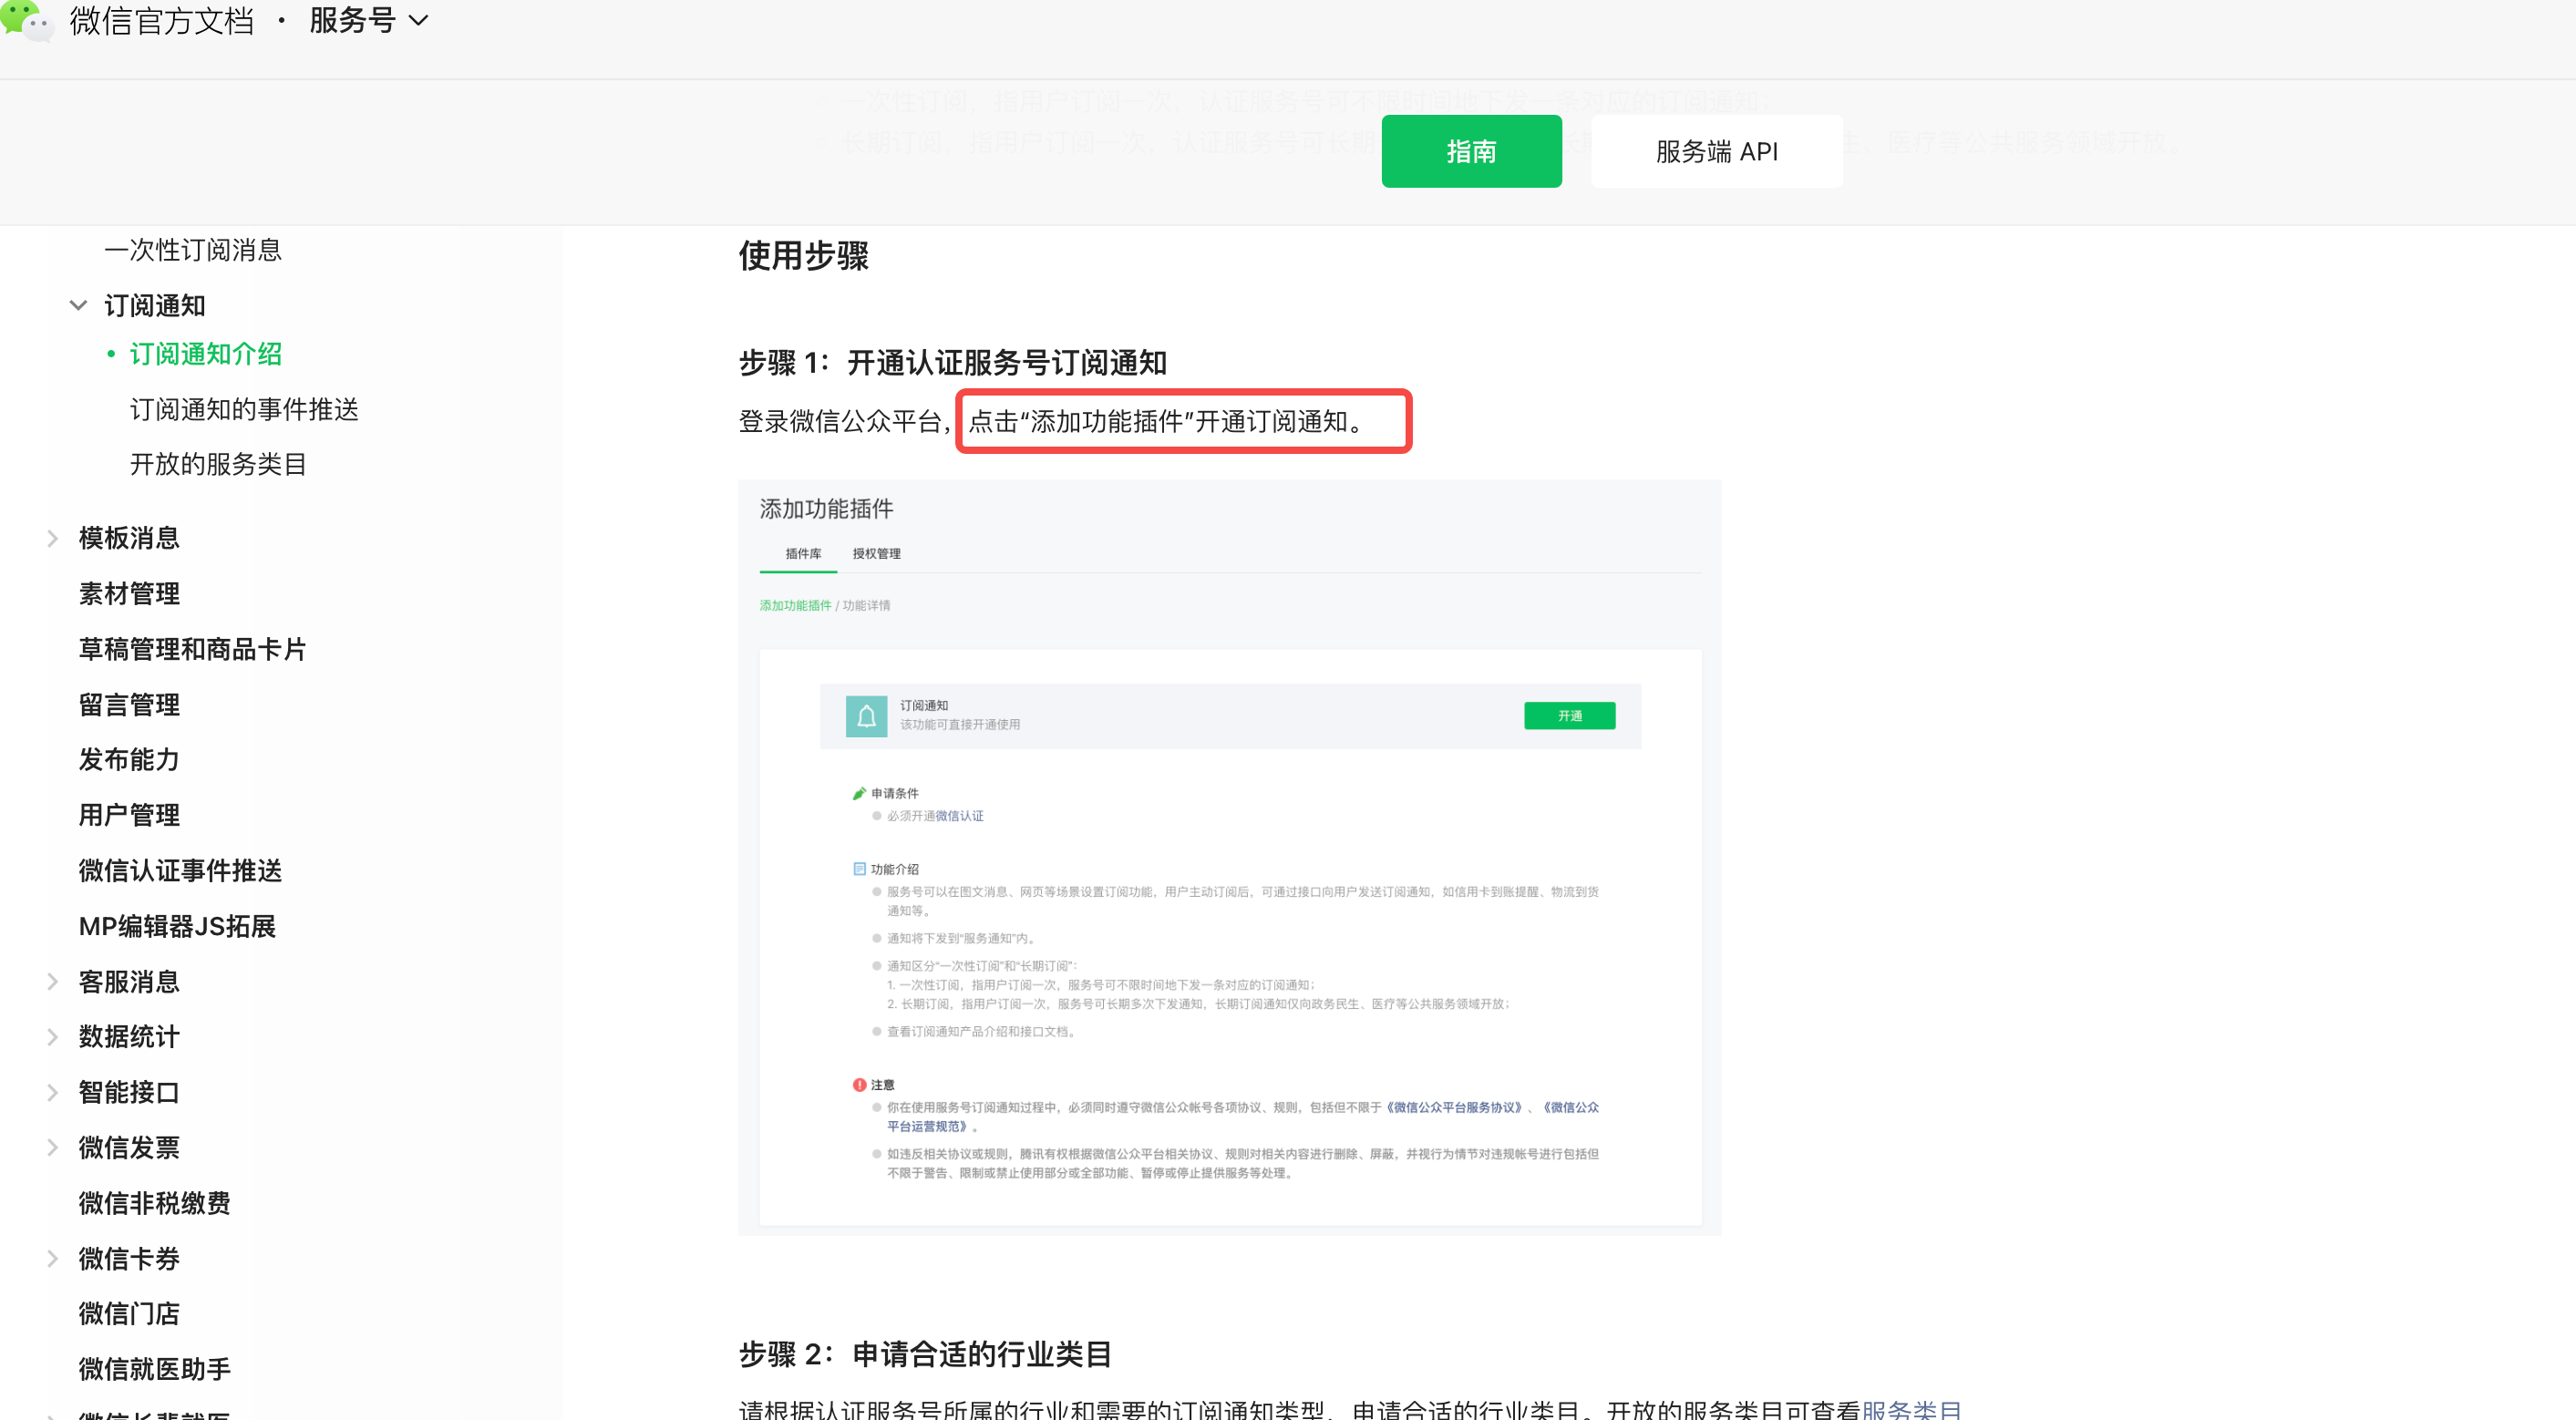Open 素材管理 sidebar entry
This screenshot has width=2576, height=1420.
click(129, 594)
